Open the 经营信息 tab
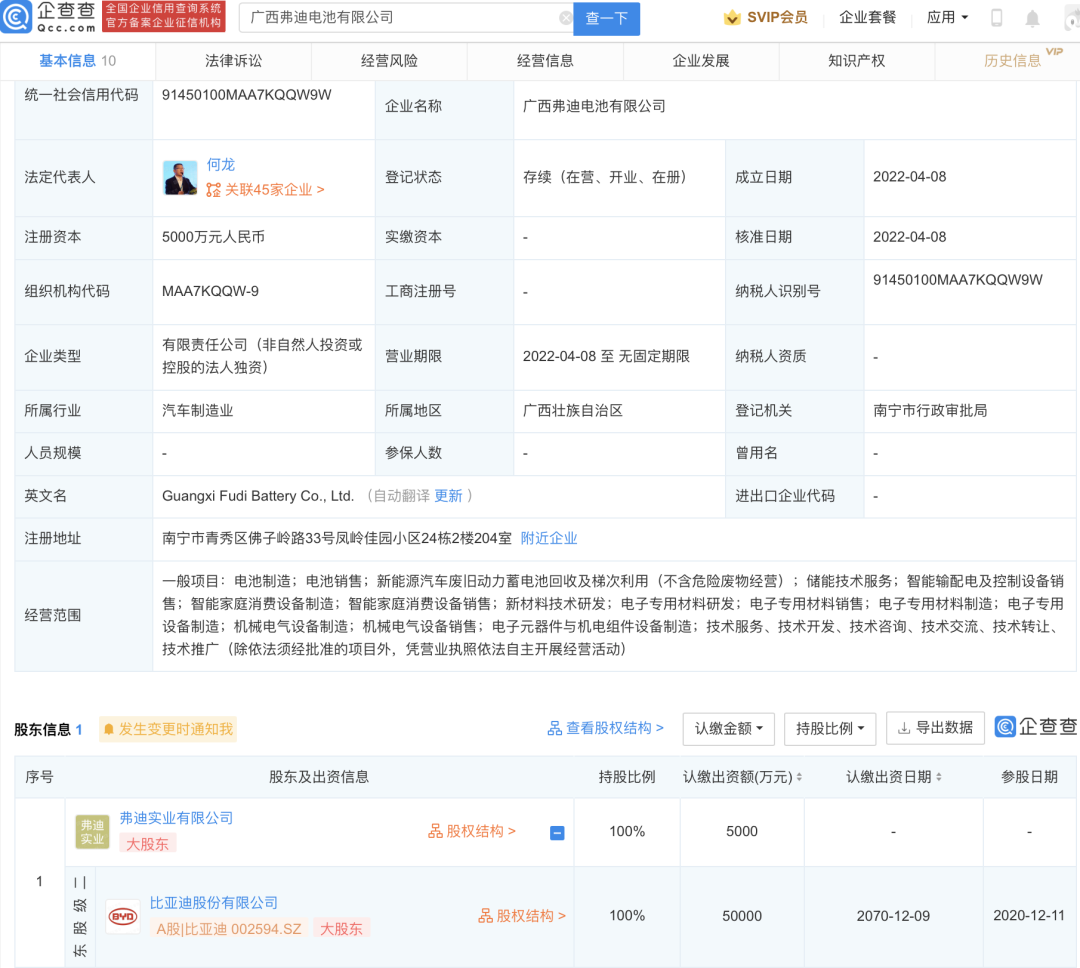 (545, 61)
